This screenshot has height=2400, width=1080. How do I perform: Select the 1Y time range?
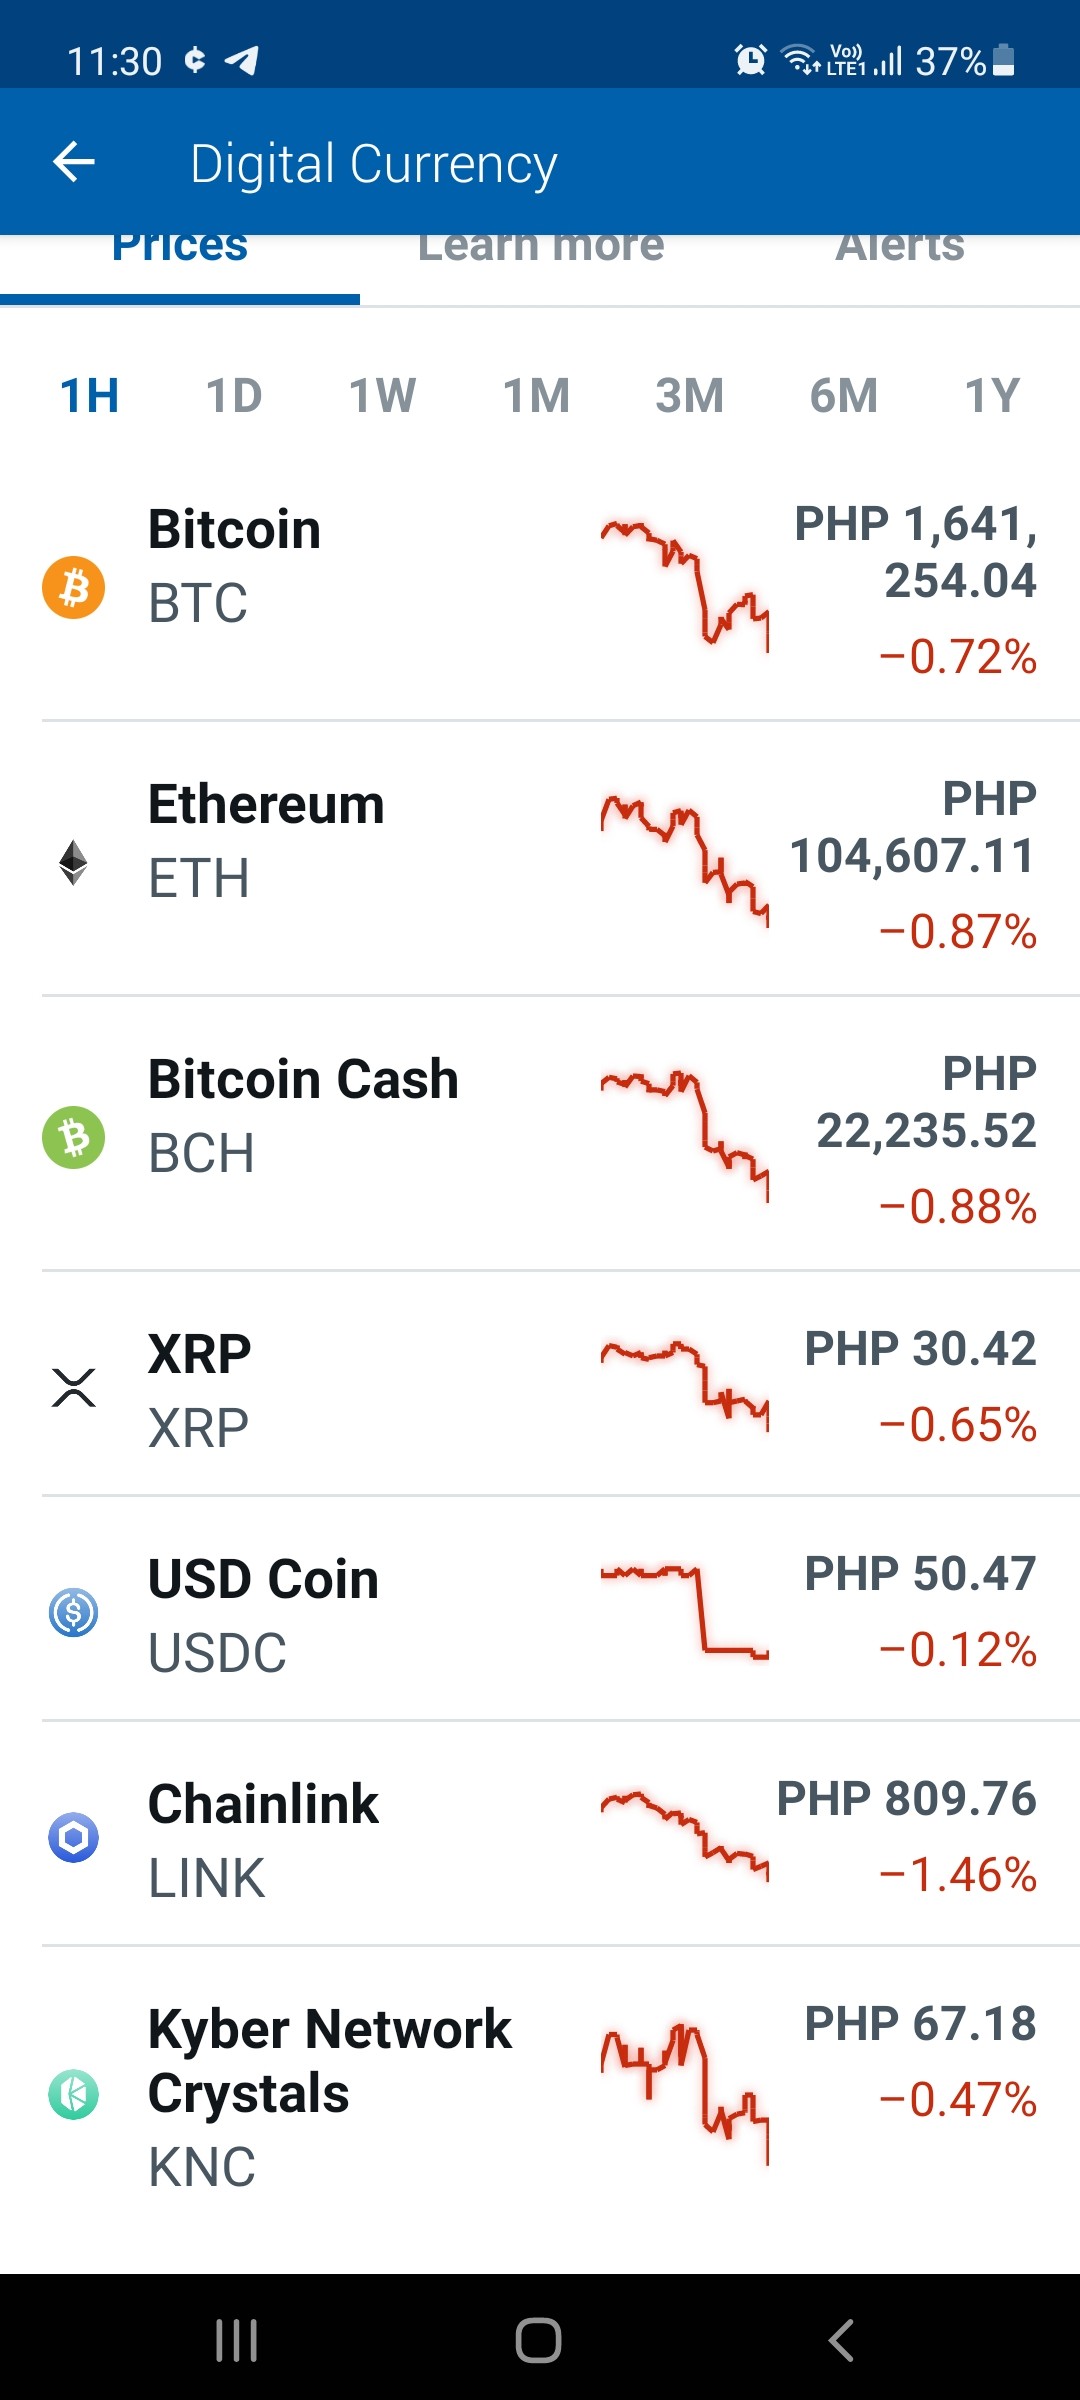(992, 395)
